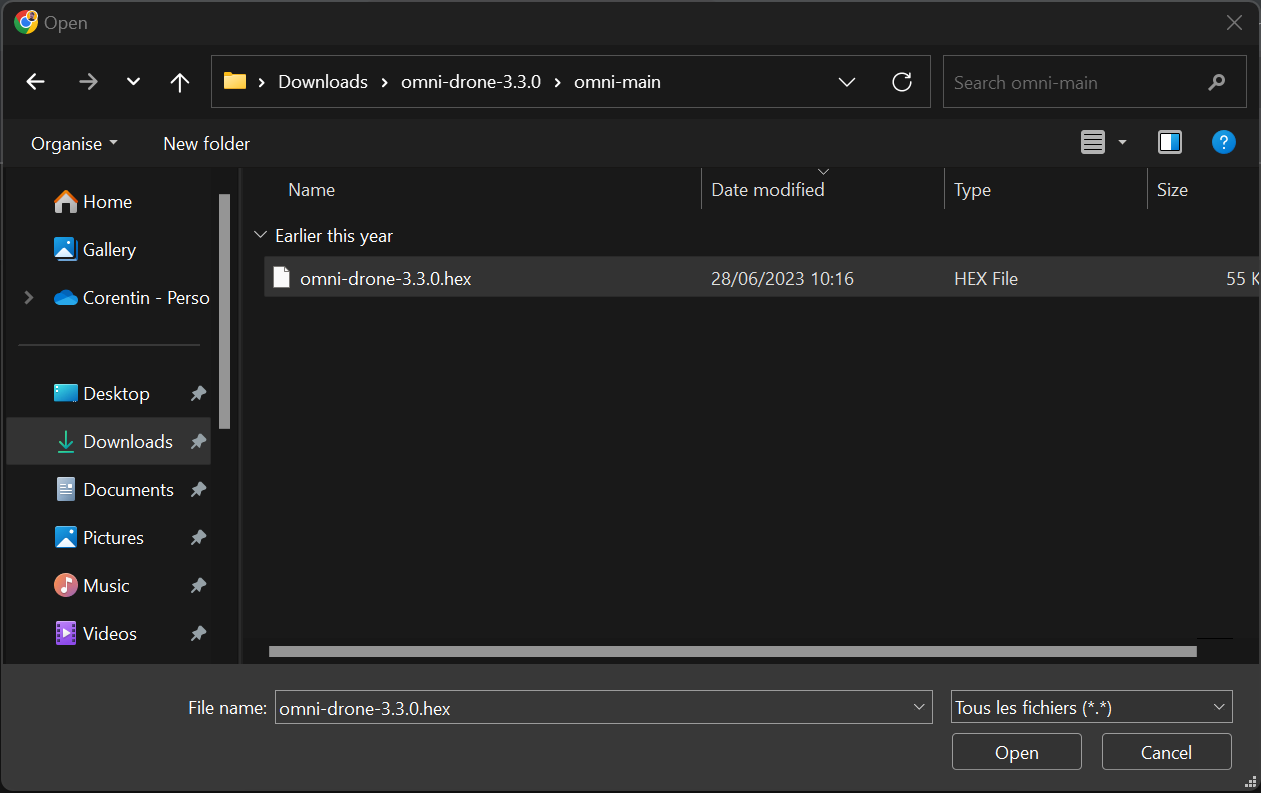Click the Cancel button

pos(1166,753)
